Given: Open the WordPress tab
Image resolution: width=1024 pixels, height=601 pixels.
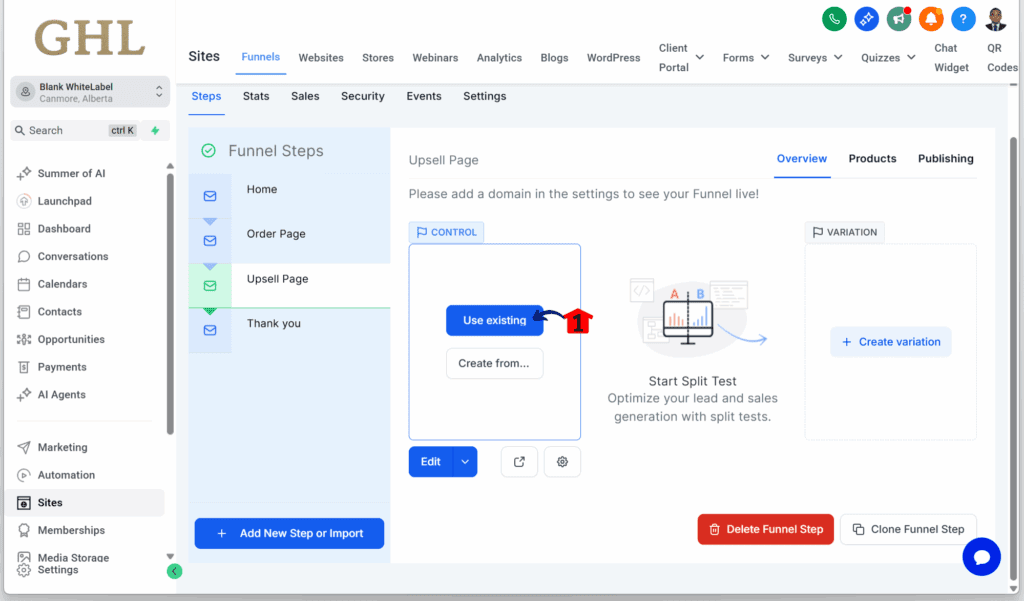Looking at the screenshot, I should click(x=613, y=57).
